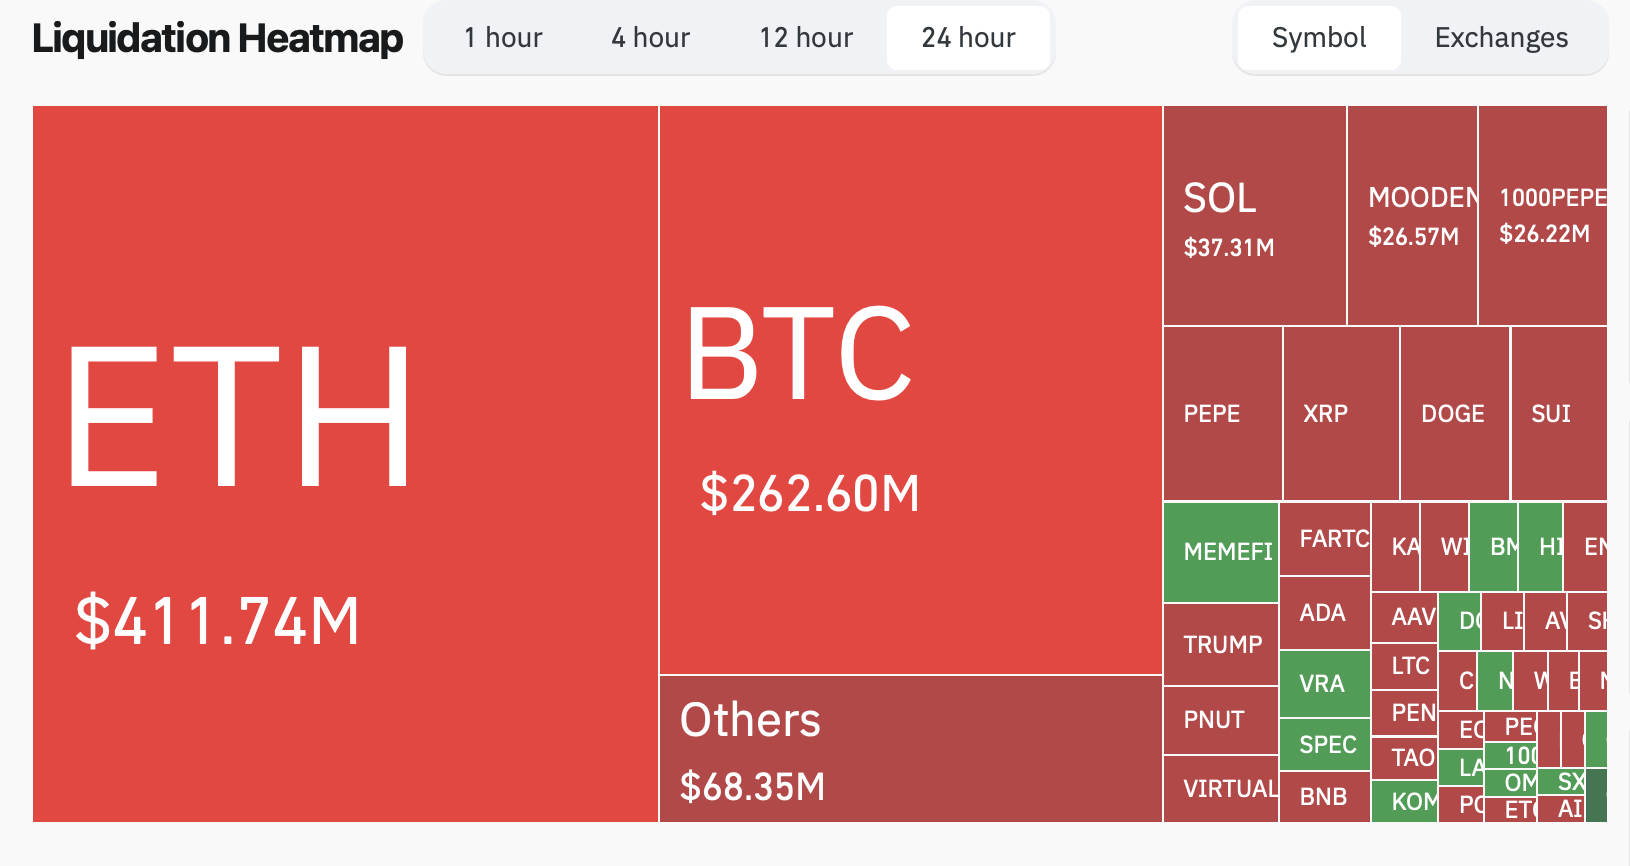Open the MOODENG $26.57M tile
1630x866 pixels.
click(1412, 216)
